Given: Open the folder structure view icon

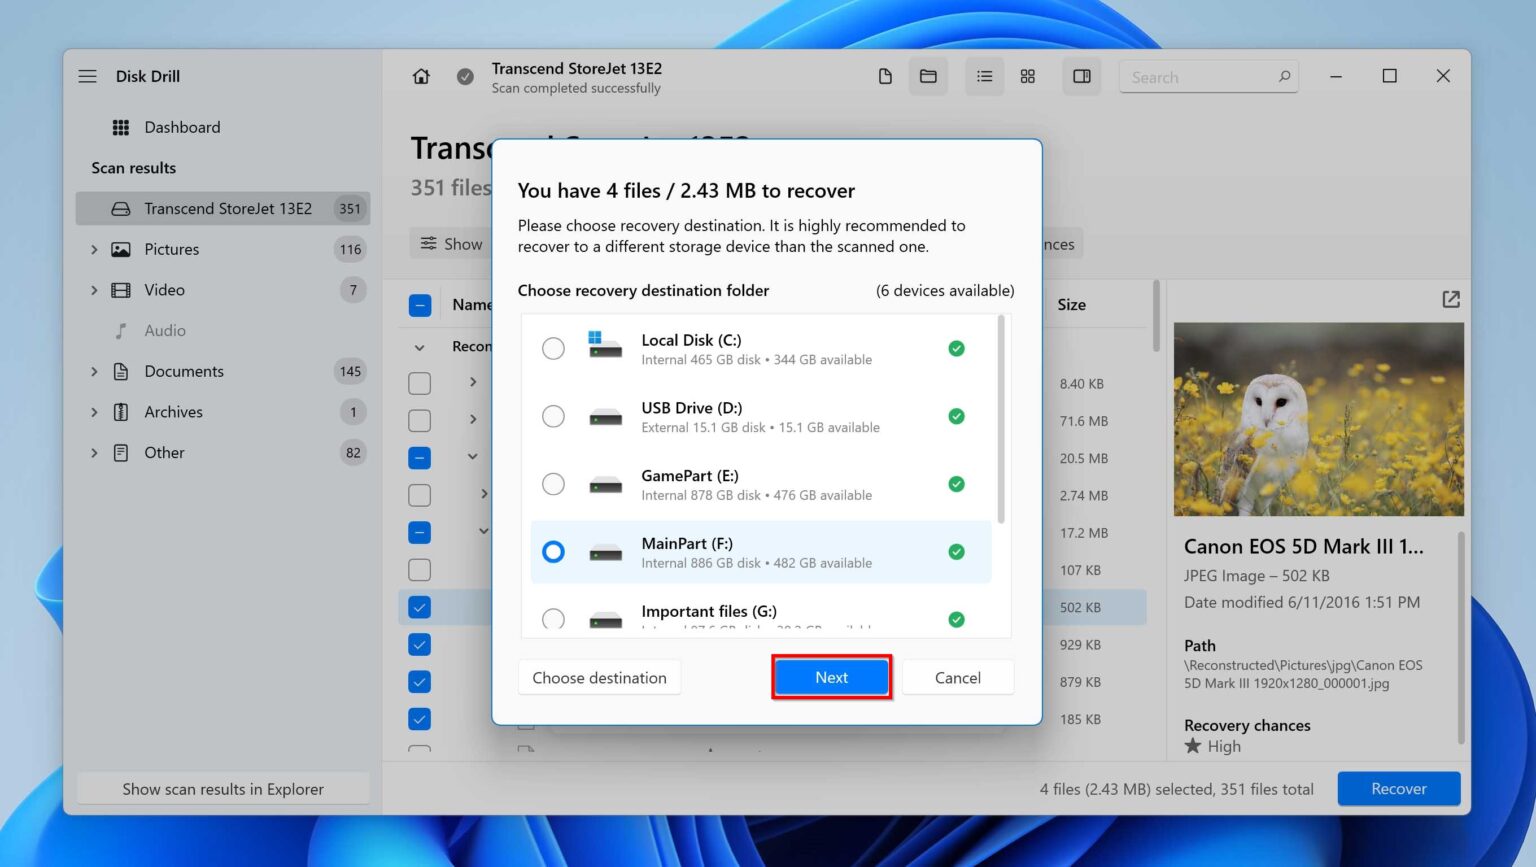Looking at the screenshot, I should 928,76.
